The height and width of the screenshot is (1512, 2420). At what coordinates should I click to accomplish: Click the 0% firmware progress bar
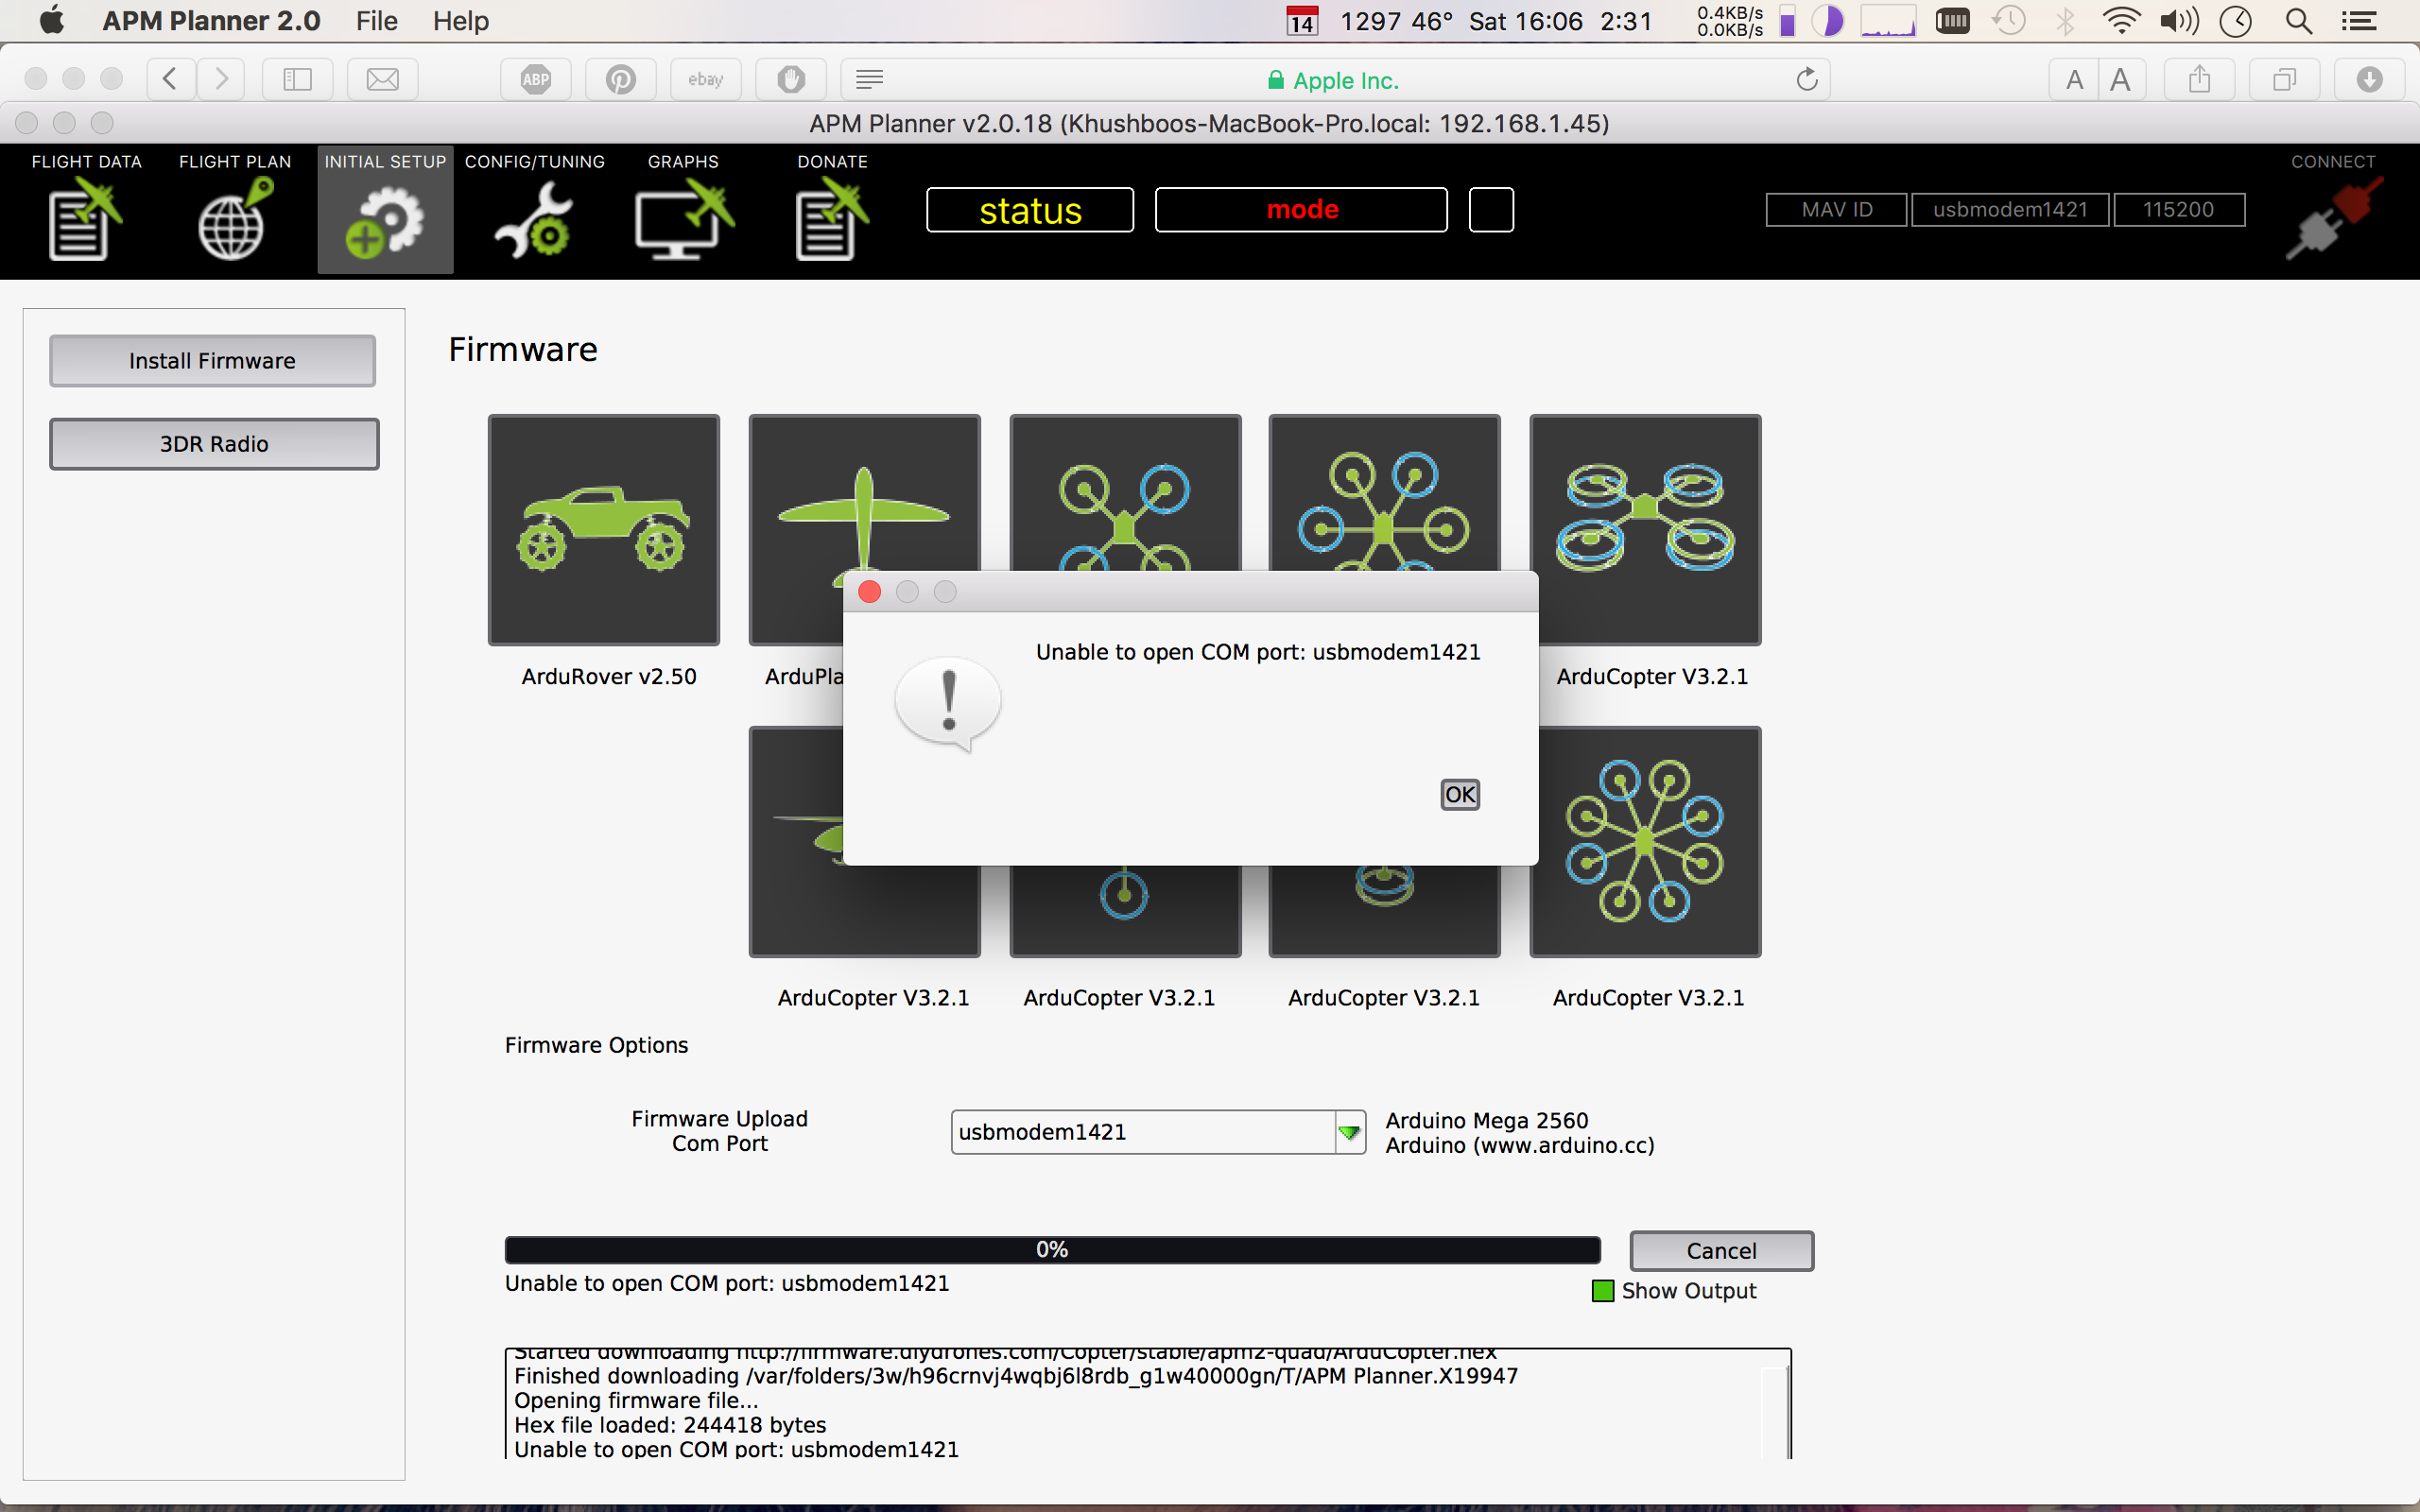[x=1052, y=1250]
